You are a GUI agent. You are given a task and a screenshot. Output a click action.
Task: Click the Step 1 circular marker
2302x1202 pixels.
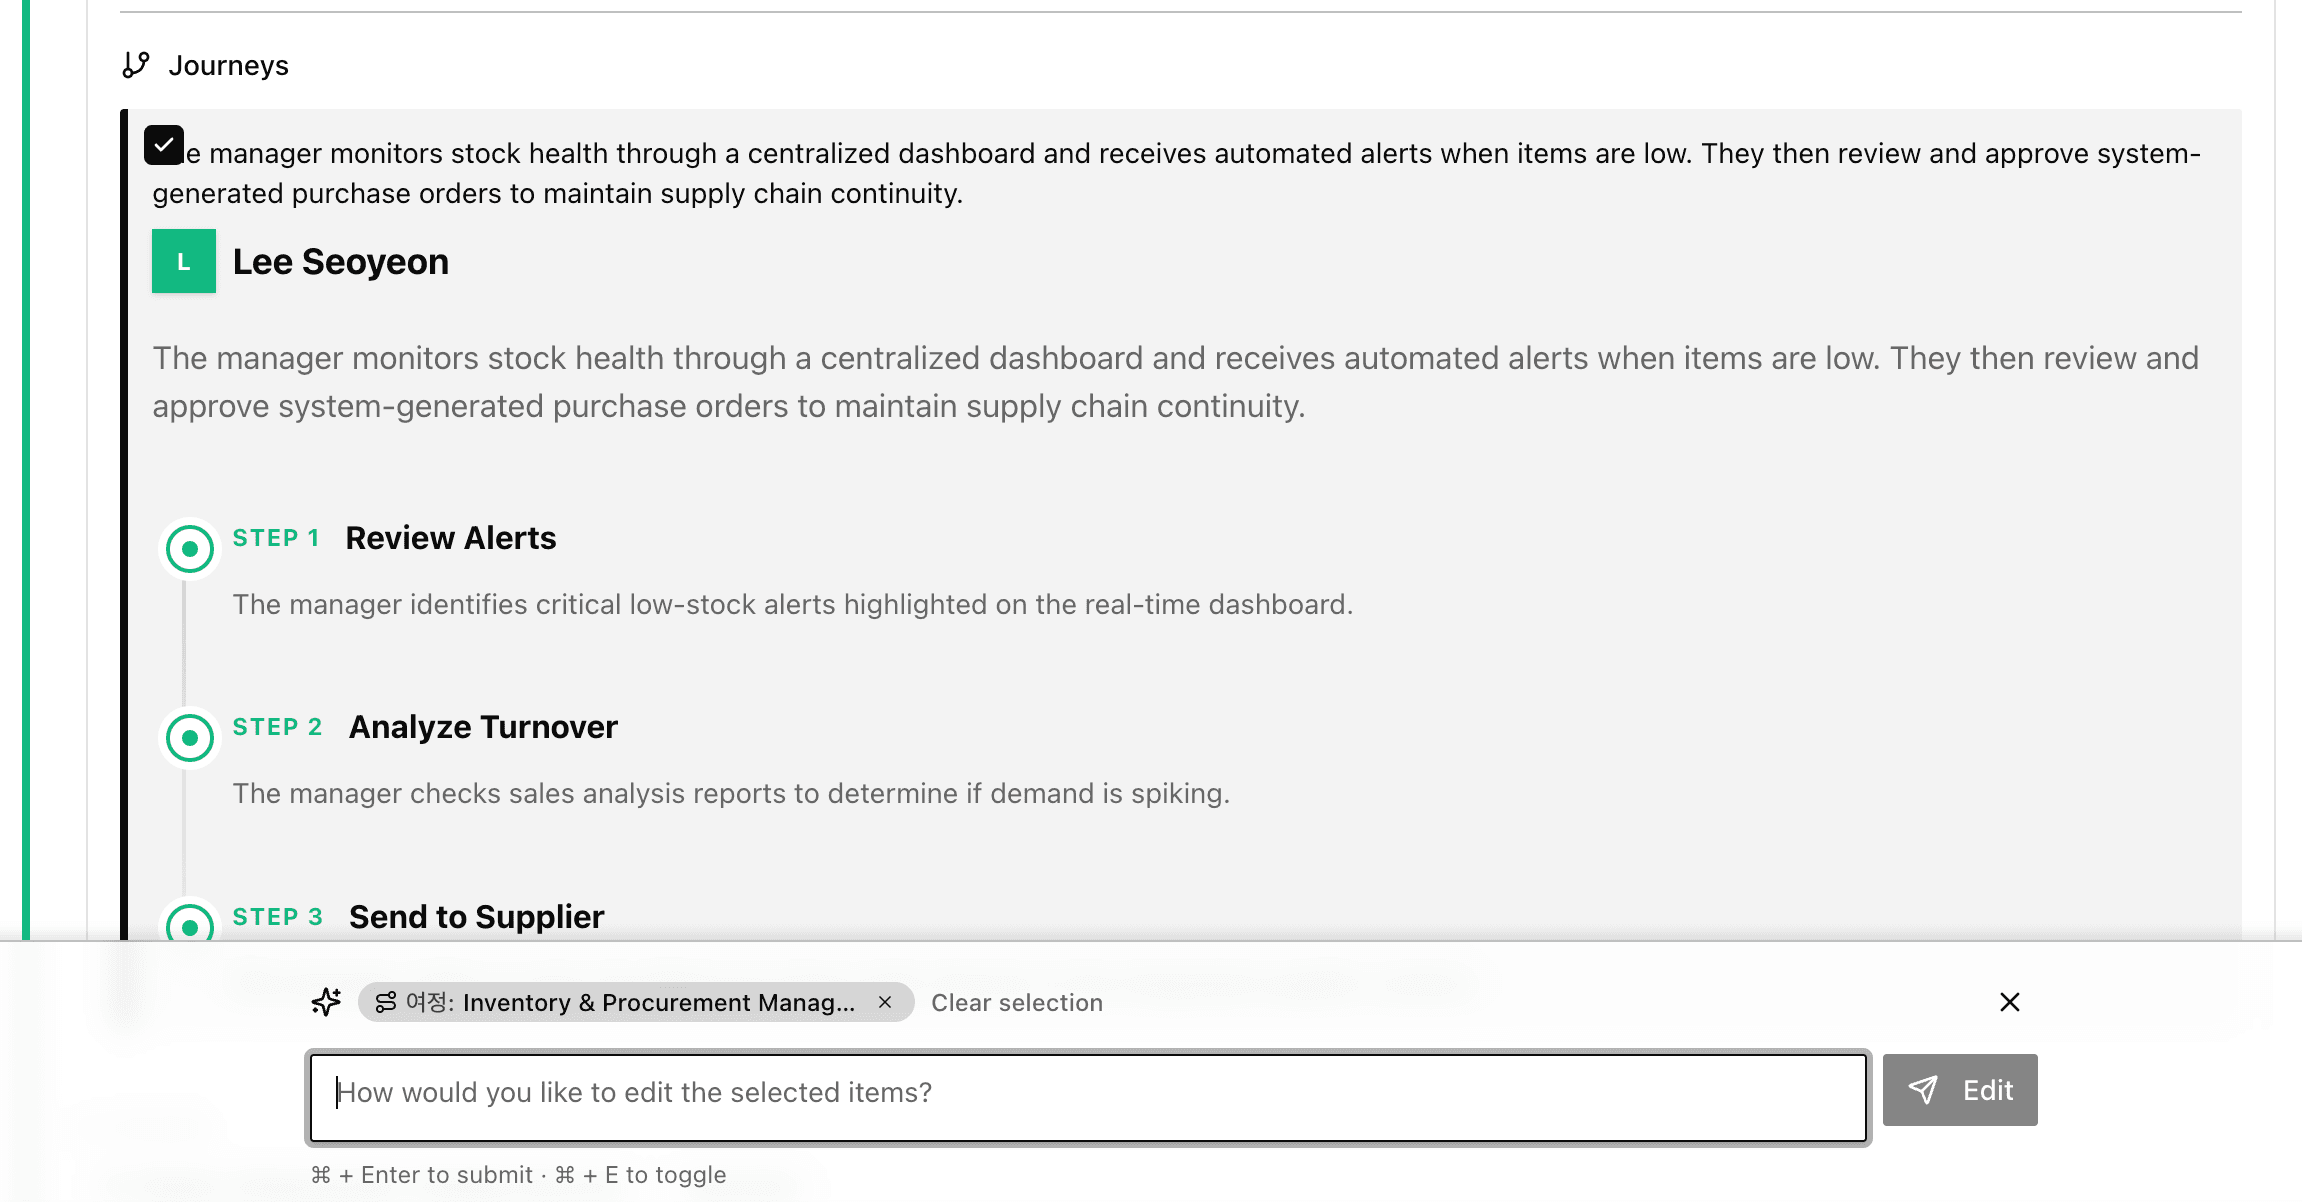[189, 548]
